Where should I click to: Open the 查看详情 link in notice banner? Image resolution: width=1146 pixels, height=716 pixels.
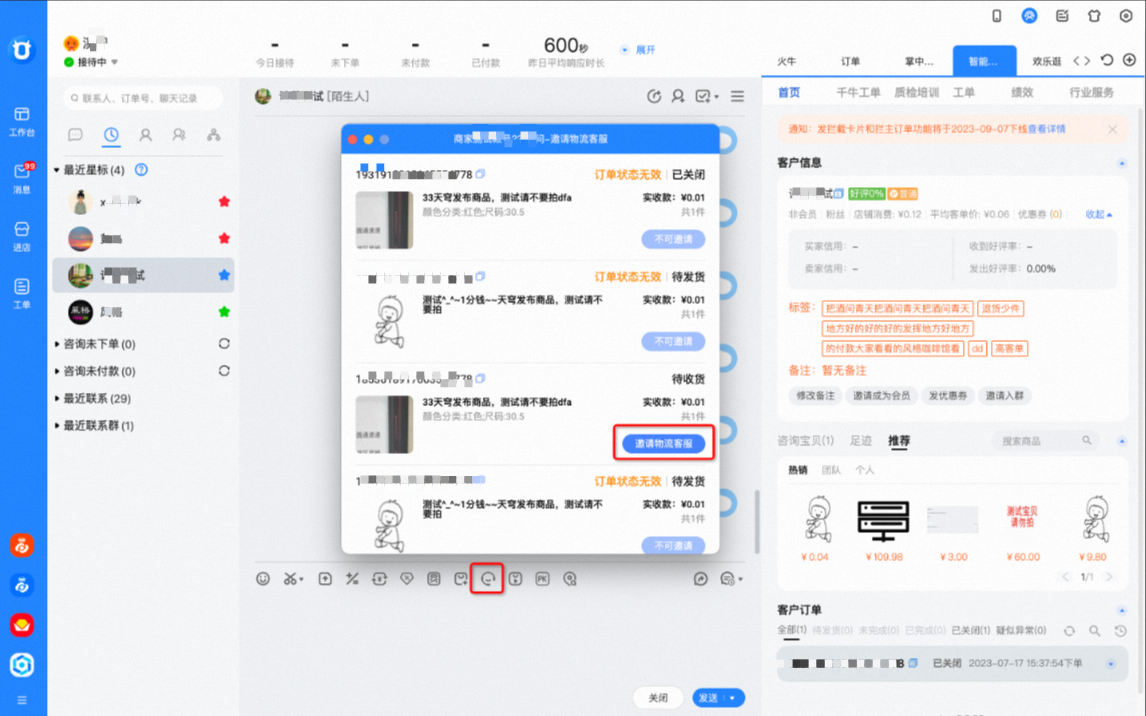coord(1047,129)
